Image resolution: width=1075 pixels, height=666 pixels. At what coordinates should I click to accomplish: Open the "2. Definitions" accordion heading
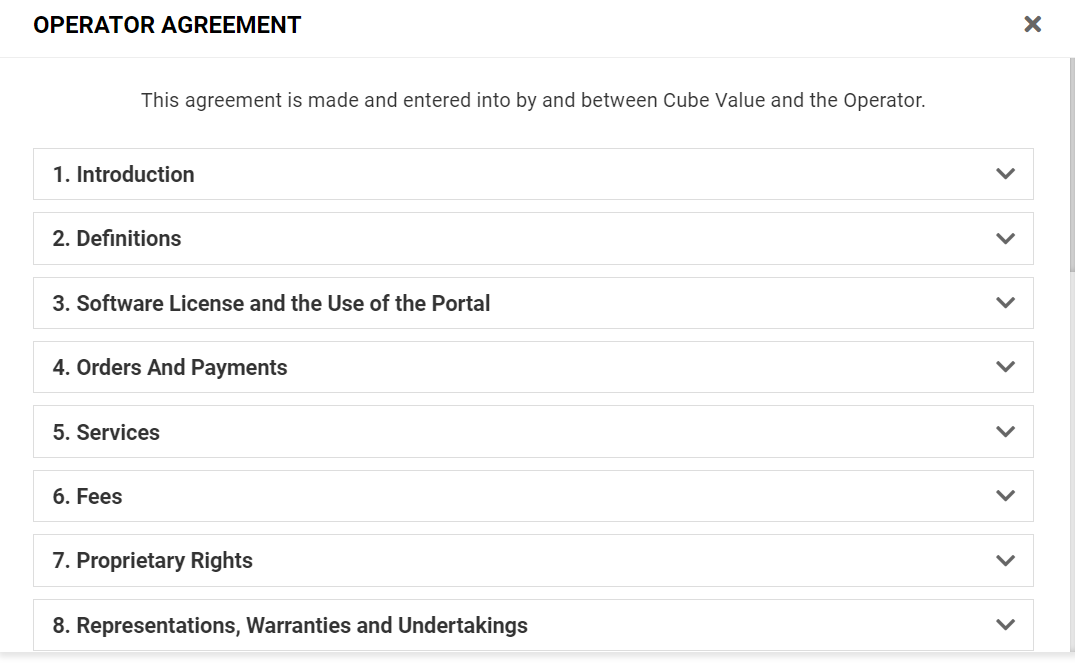click(117, 239)
